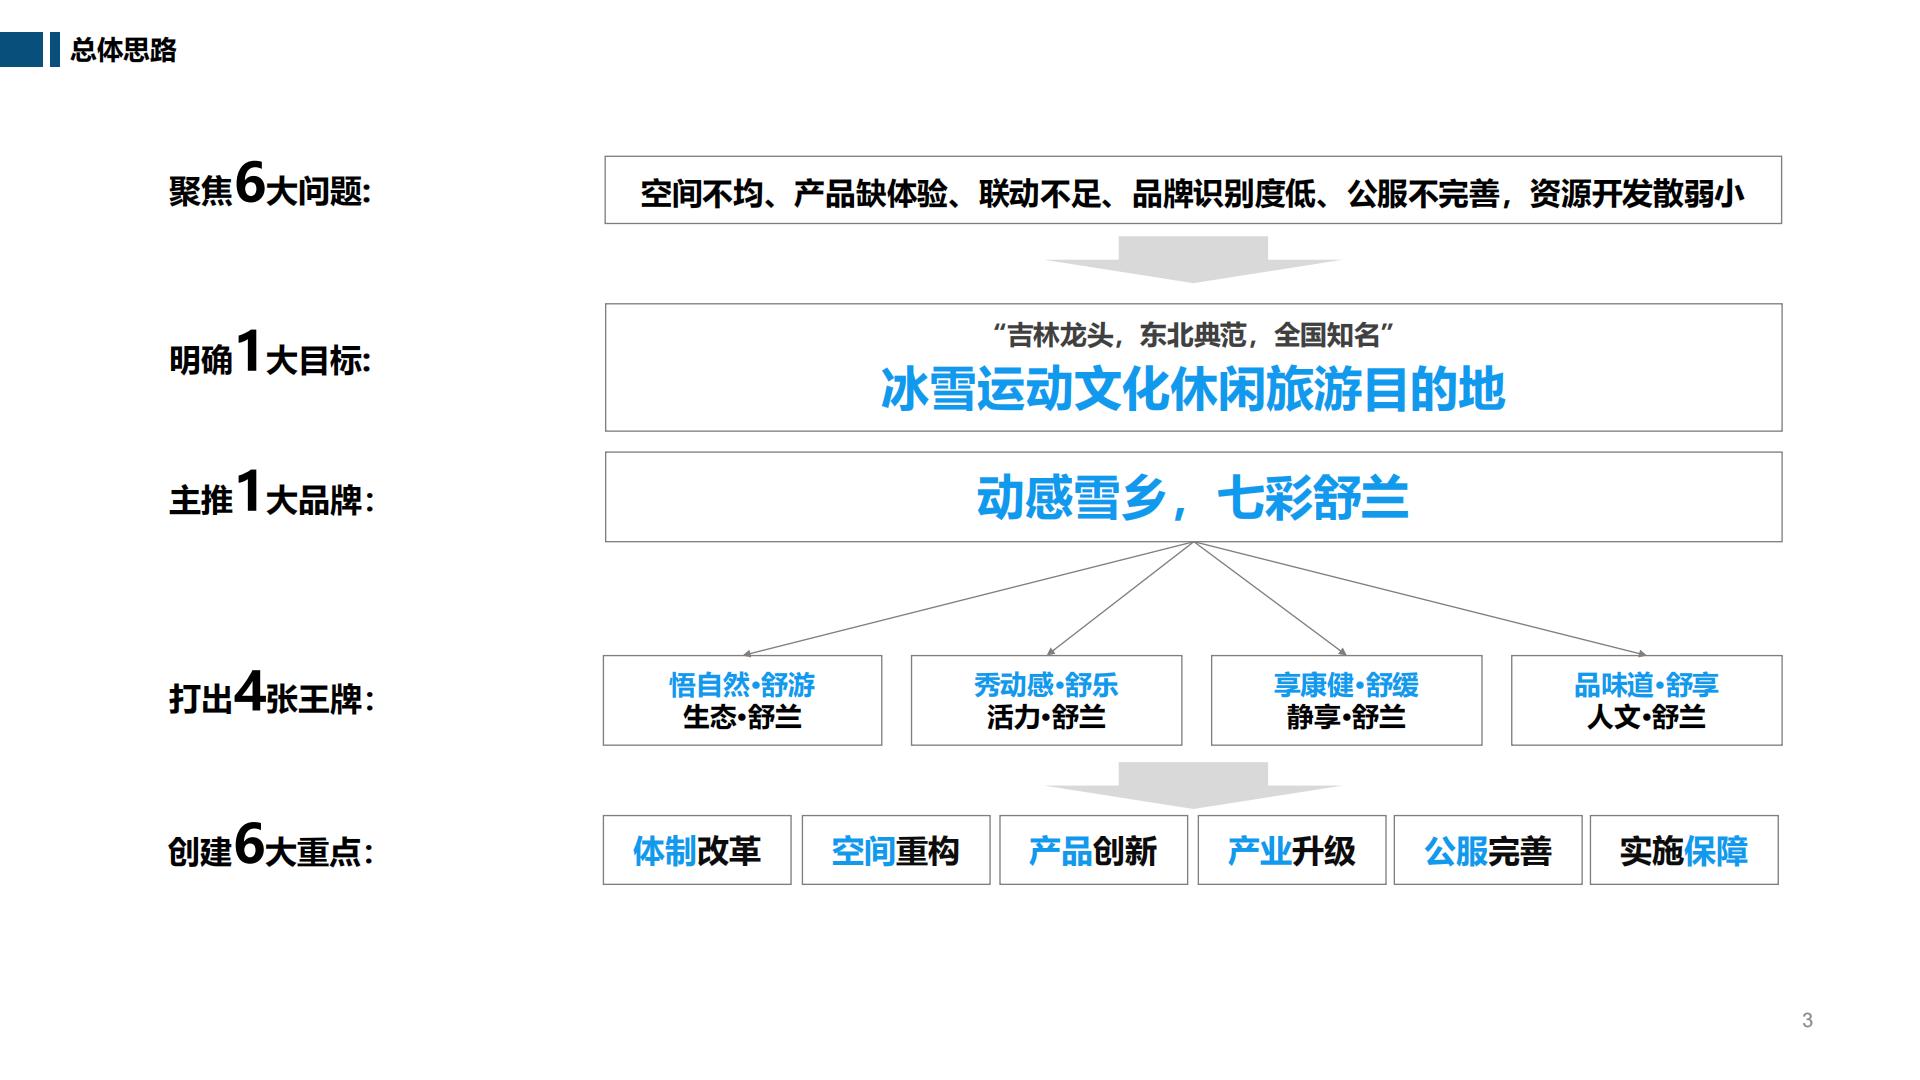Screen dimensions: 1920x1080
Task: Click the 悟自然·舒游 生态·舒兰 card
Action: pos(742,700)
